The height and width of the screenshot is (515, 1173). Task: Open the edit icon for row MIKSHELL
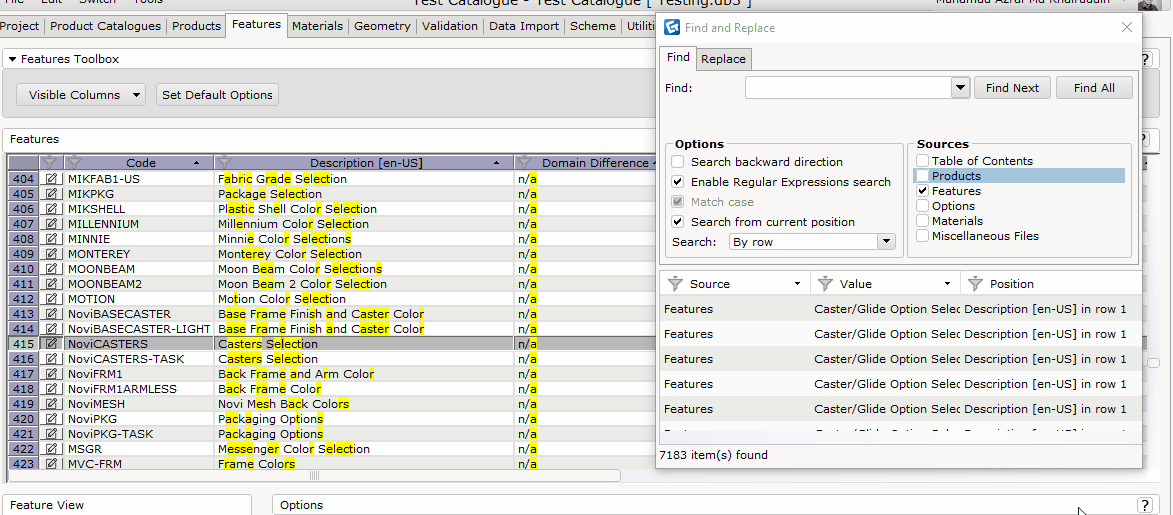(x=52, y=209)
